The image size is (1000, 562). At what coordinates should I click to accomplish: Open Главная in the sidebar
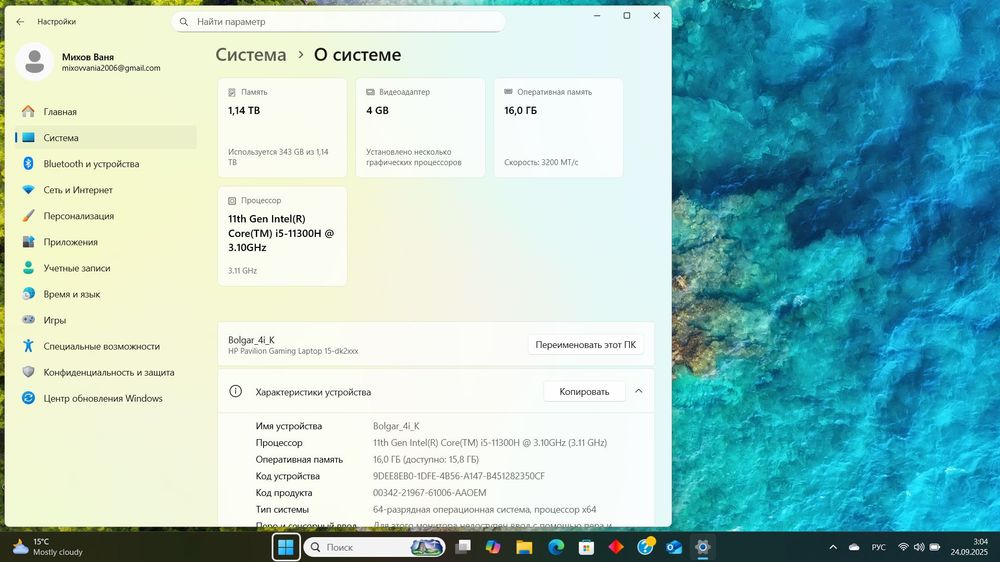(x=106, y=112)
